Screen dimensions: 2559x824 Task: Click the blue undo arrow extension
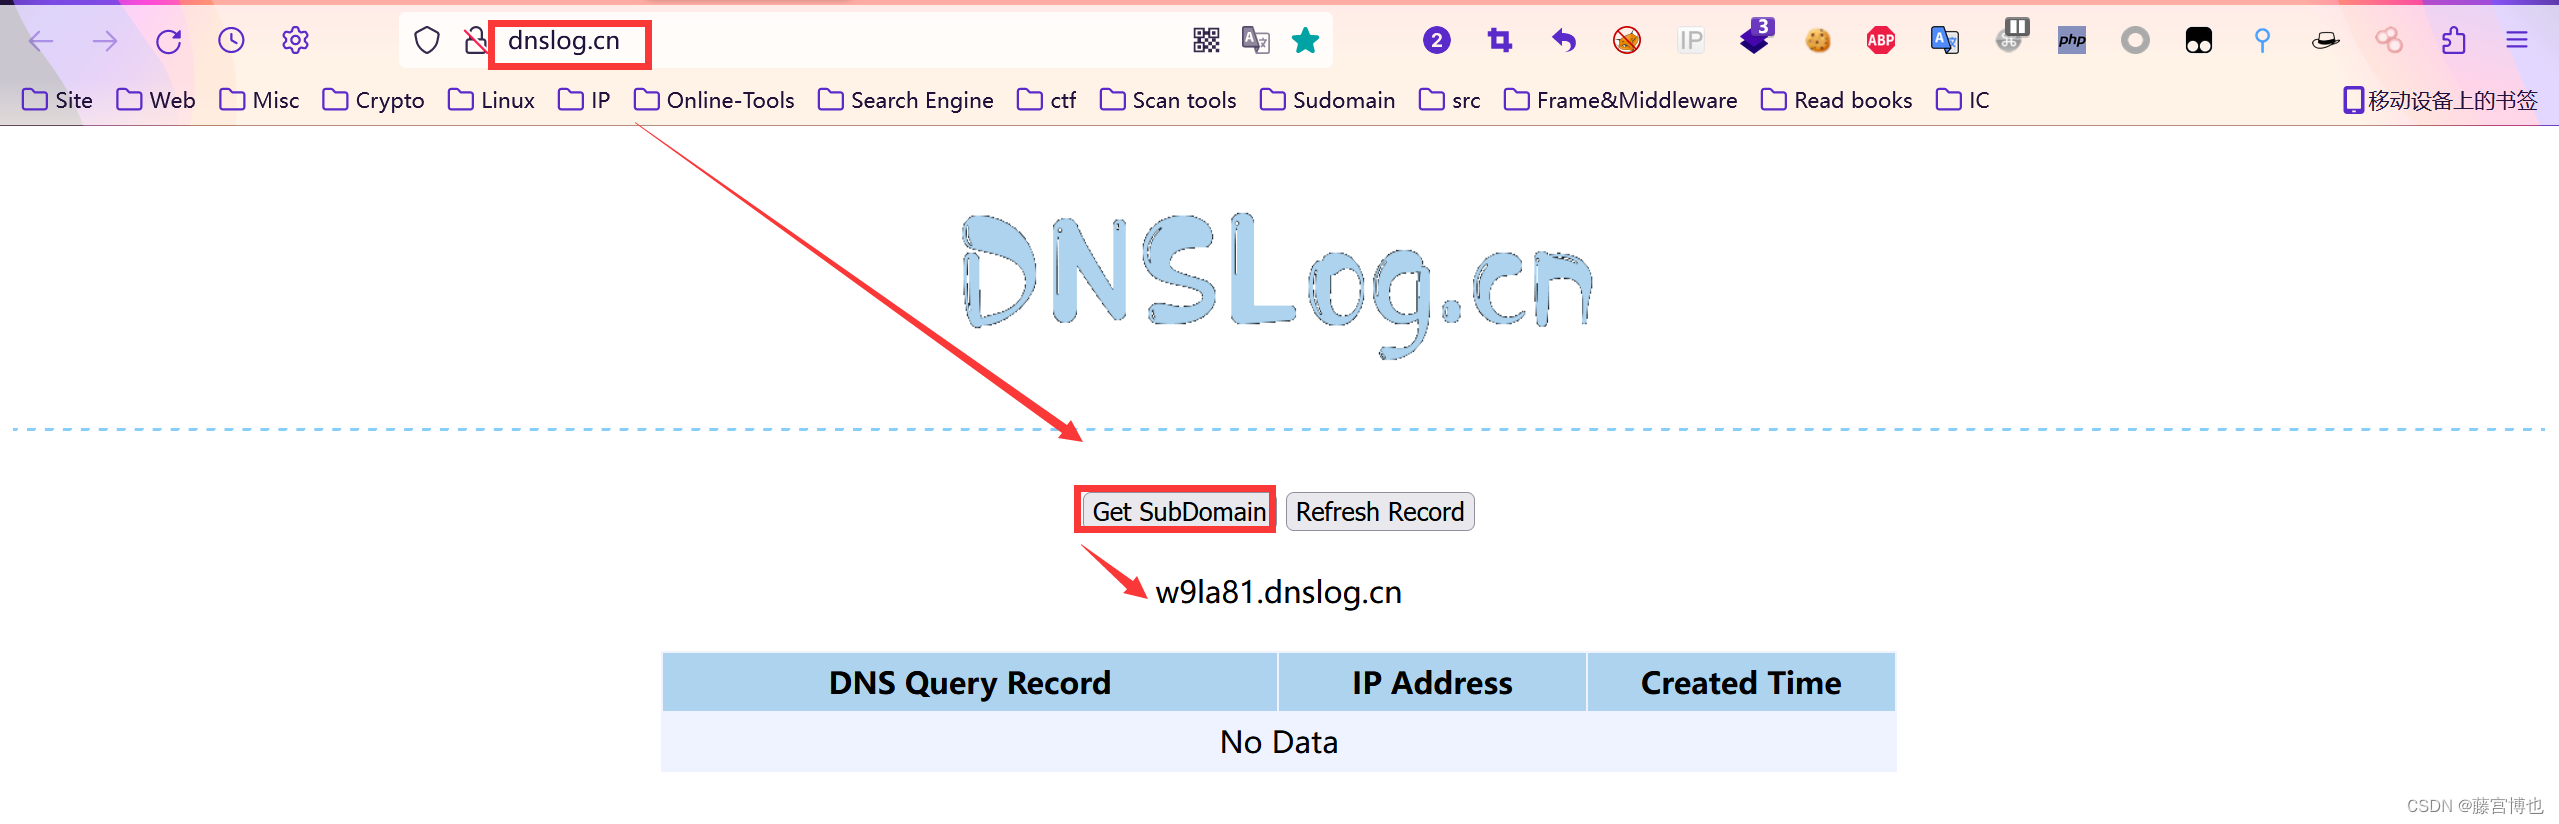(x=1564, y=40)
